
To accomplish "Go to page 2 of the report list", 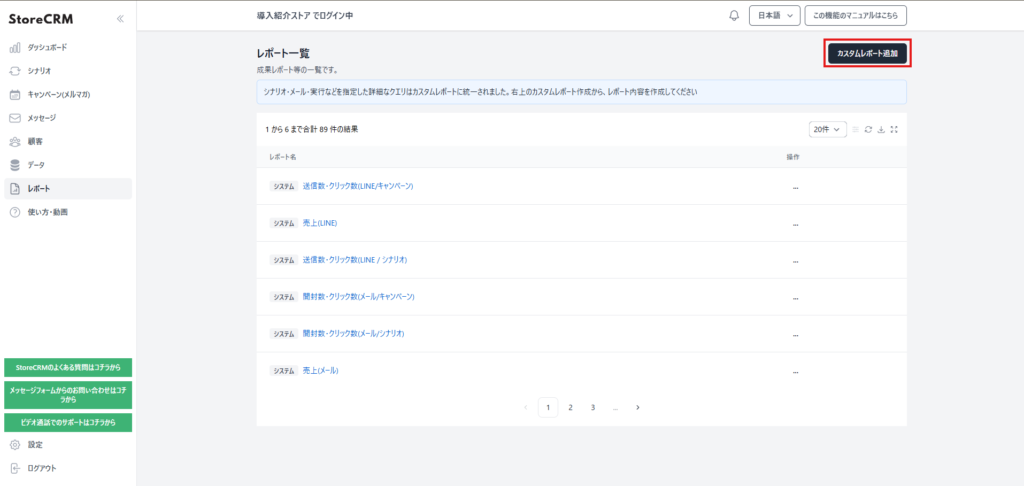I will [570, 407].
